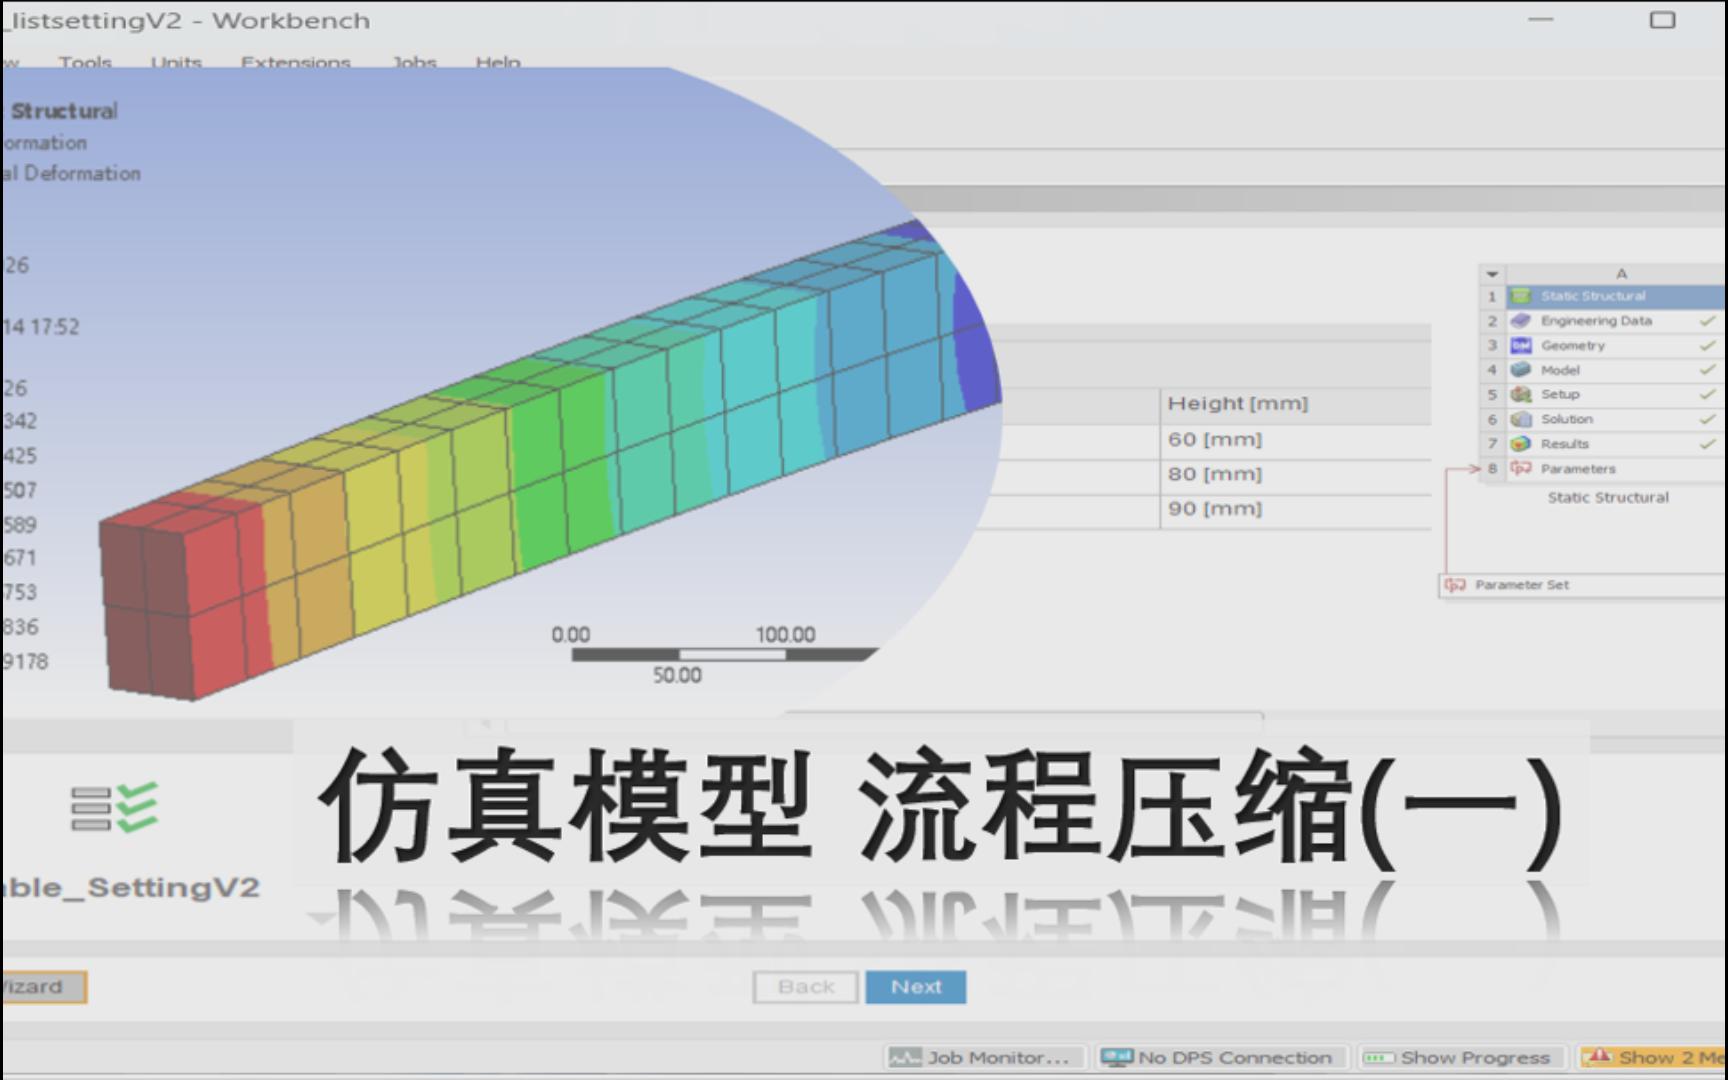Screen dimensions: 1728x1080
Task: Minimize the Workbench window
Action: pos(1541,20)
